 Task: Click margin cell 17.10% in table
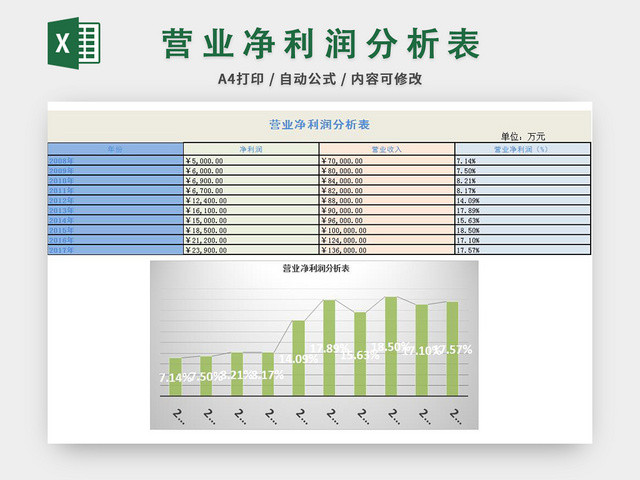pos(522,240)
